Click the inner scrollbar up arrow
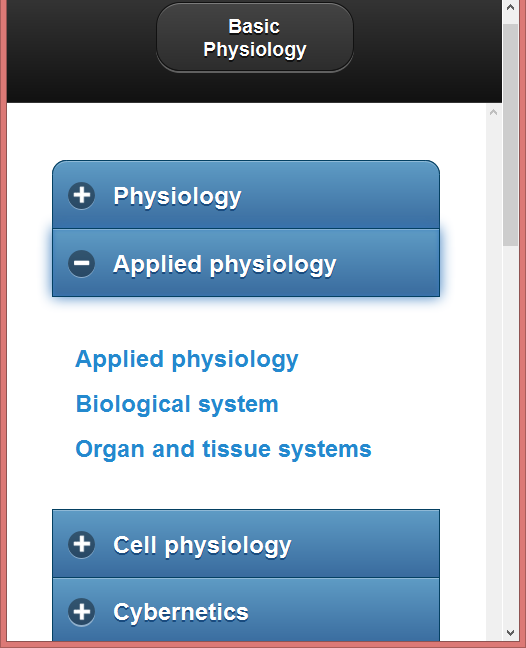 [x=493, y=112]
